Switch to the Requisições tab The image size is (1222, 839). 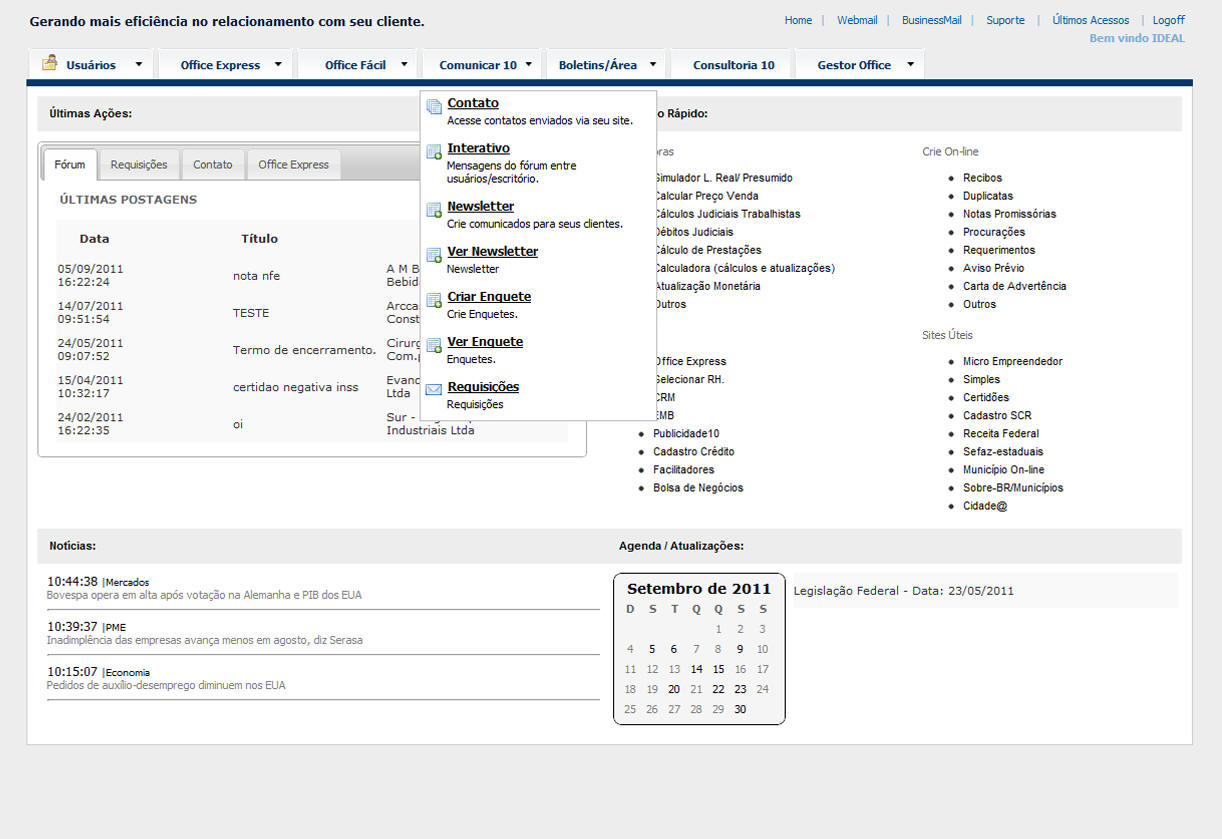139,165
